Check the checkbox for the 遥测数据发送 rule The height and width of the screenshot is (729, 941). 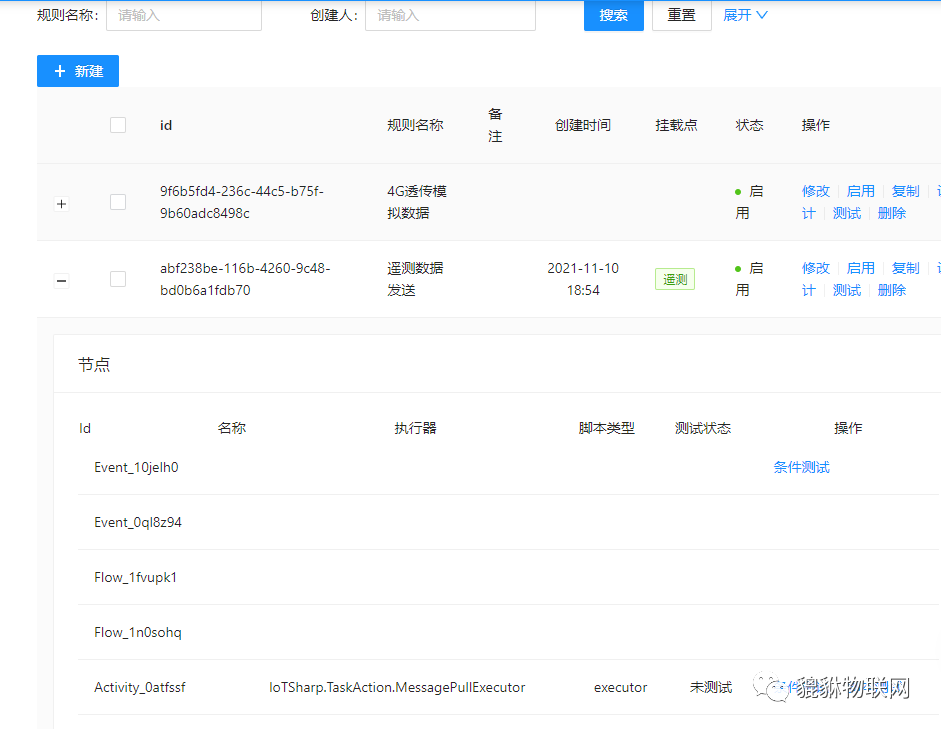(117, 279)
